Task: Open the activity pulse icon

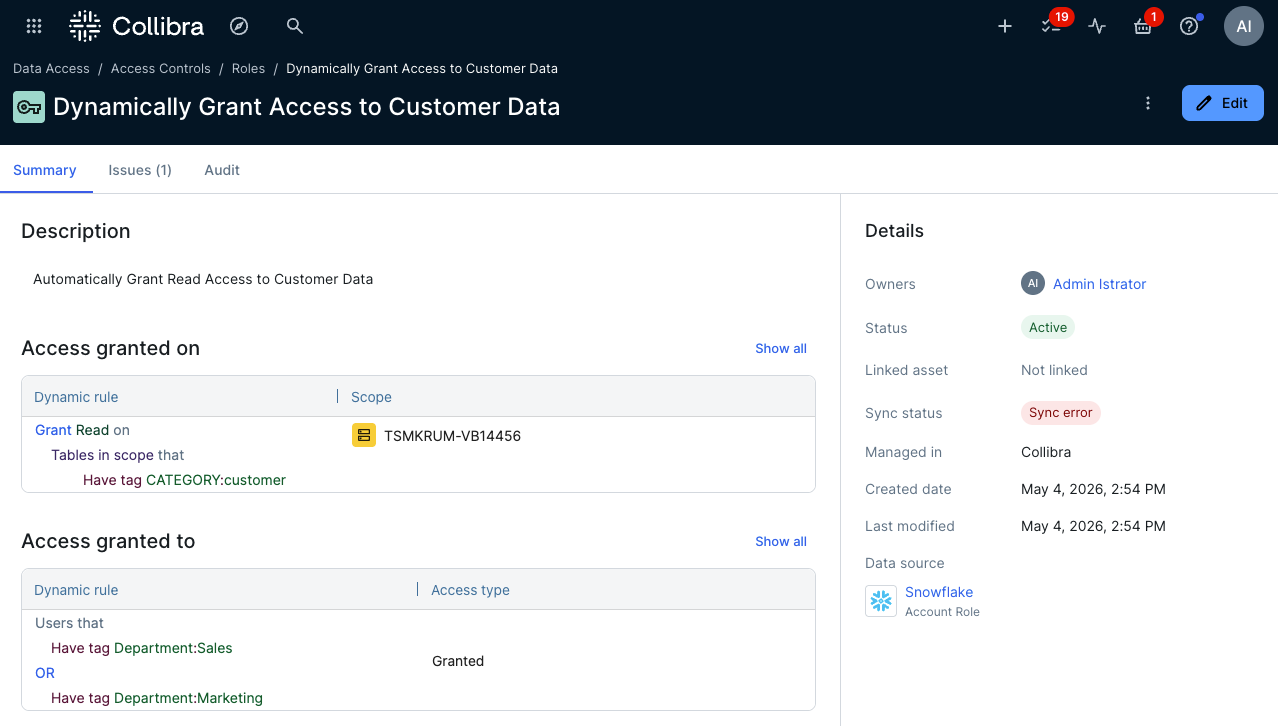Action: pos(1097,27)
